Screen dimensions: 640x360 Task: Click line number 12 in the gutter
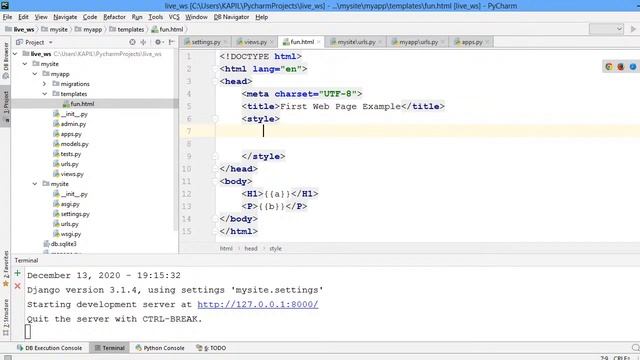(187, 194)
